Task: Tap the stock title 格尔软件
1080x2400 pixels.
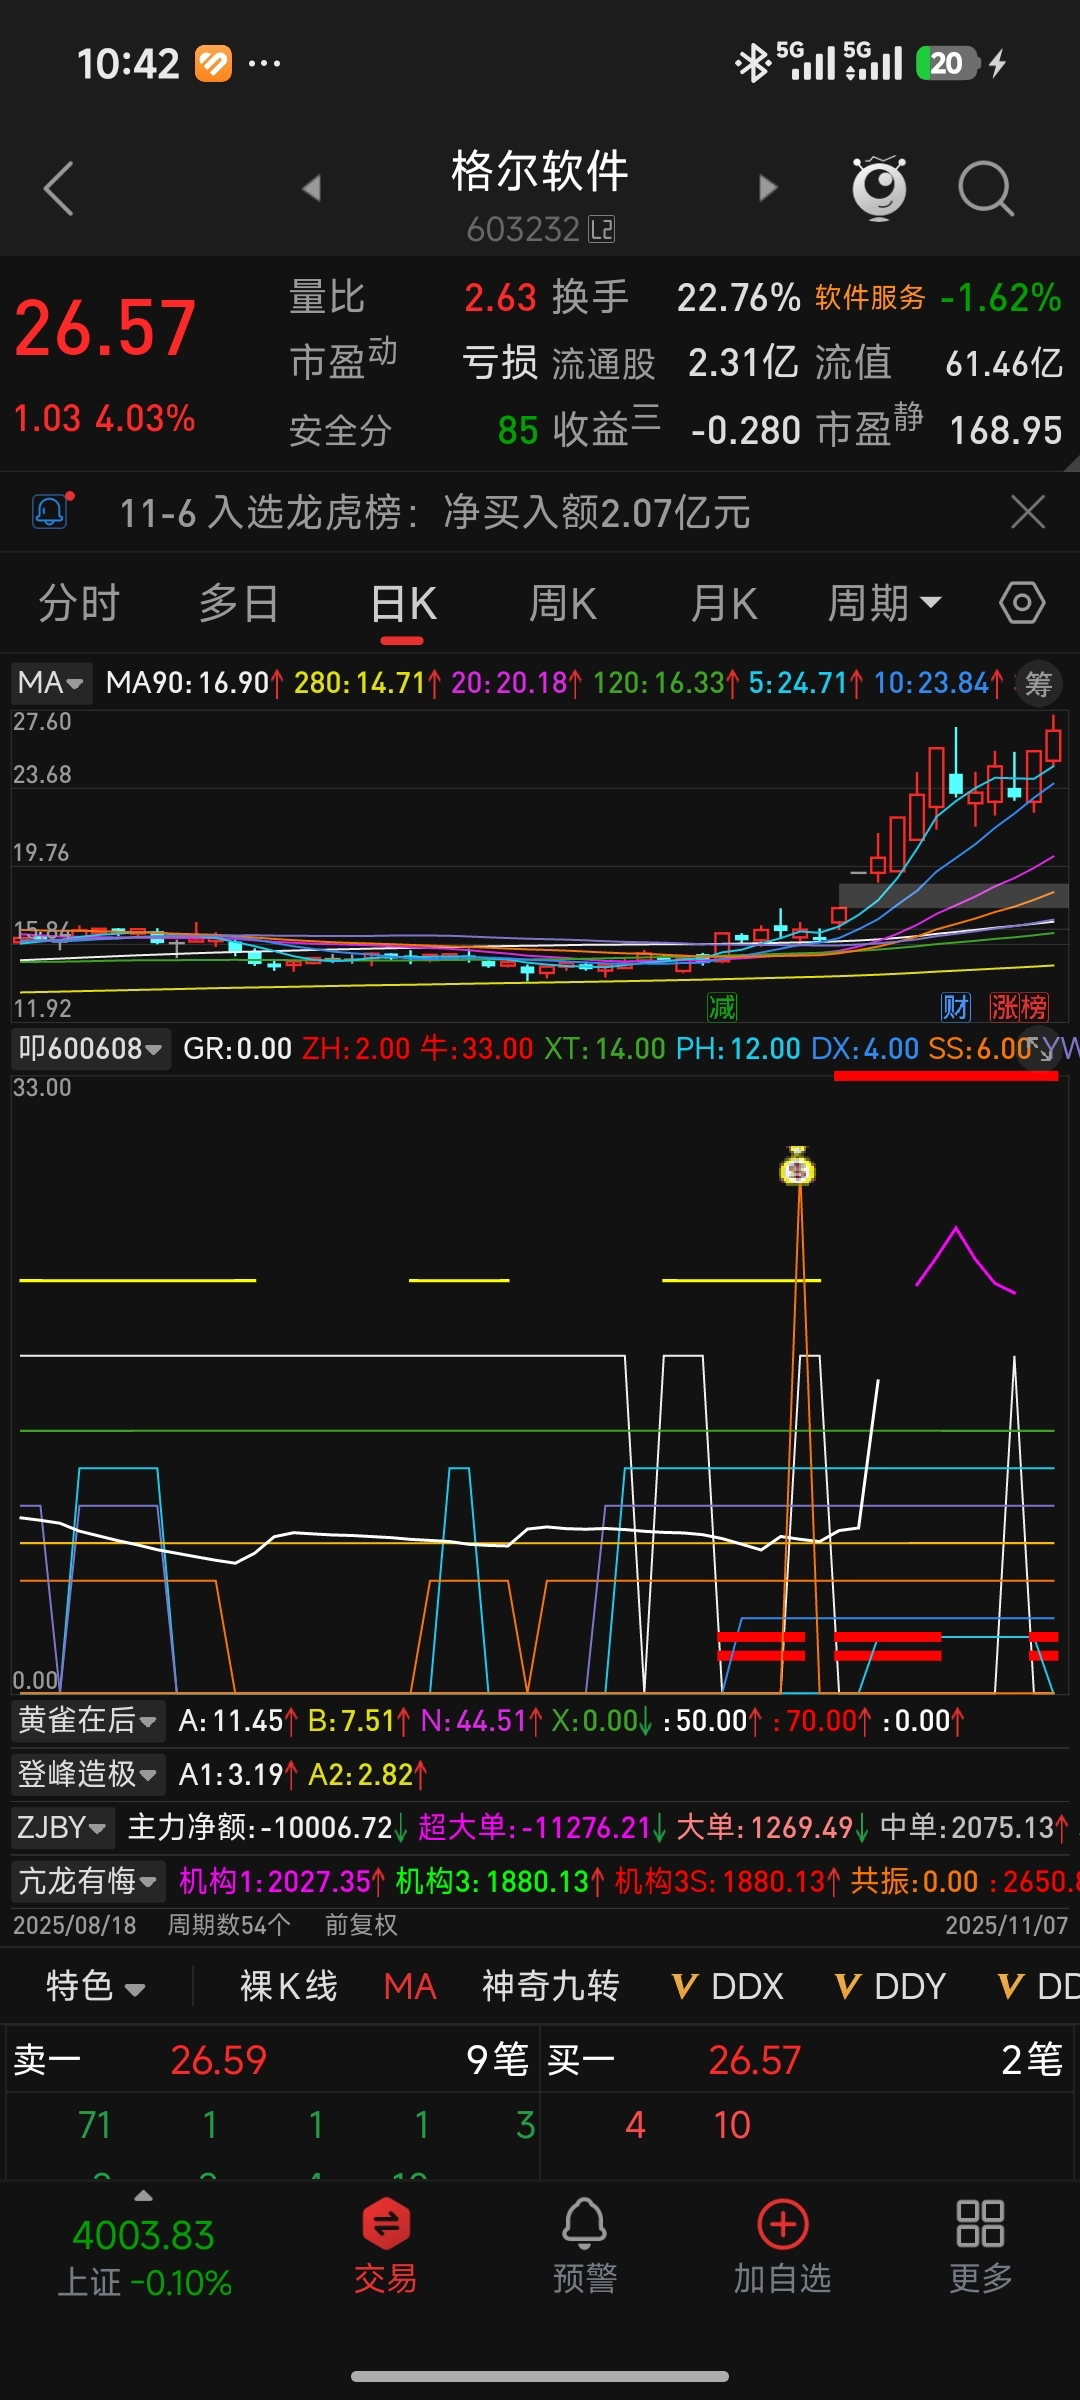Action: point(540,171)
